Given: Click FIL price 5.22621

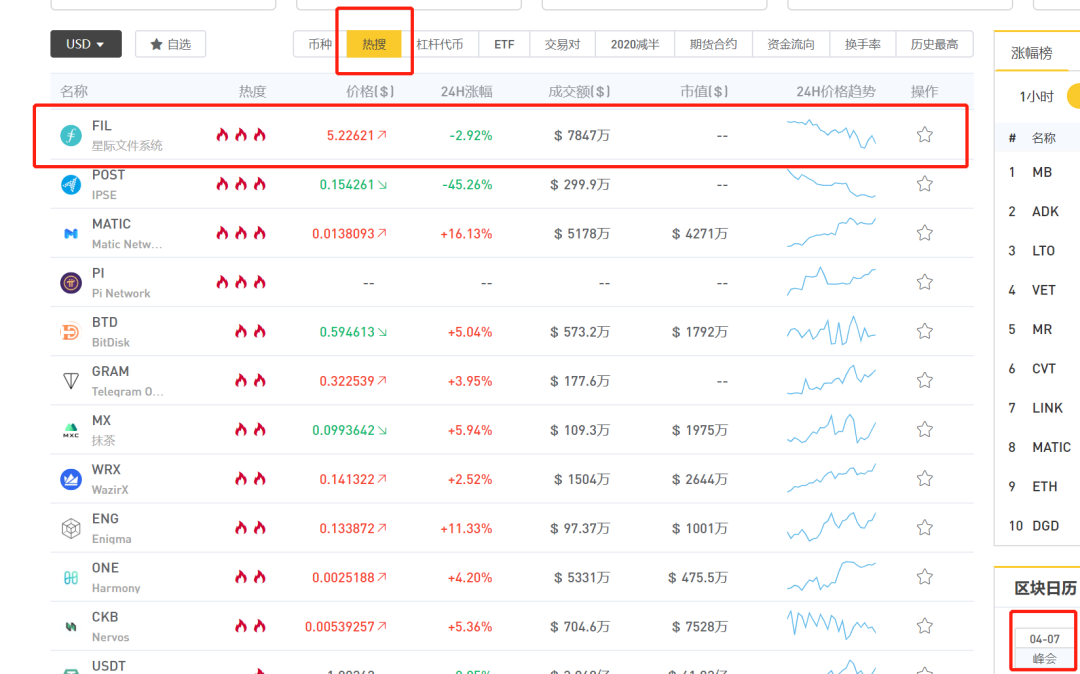Looking at the screenshot, I should (x=350, y=136).
